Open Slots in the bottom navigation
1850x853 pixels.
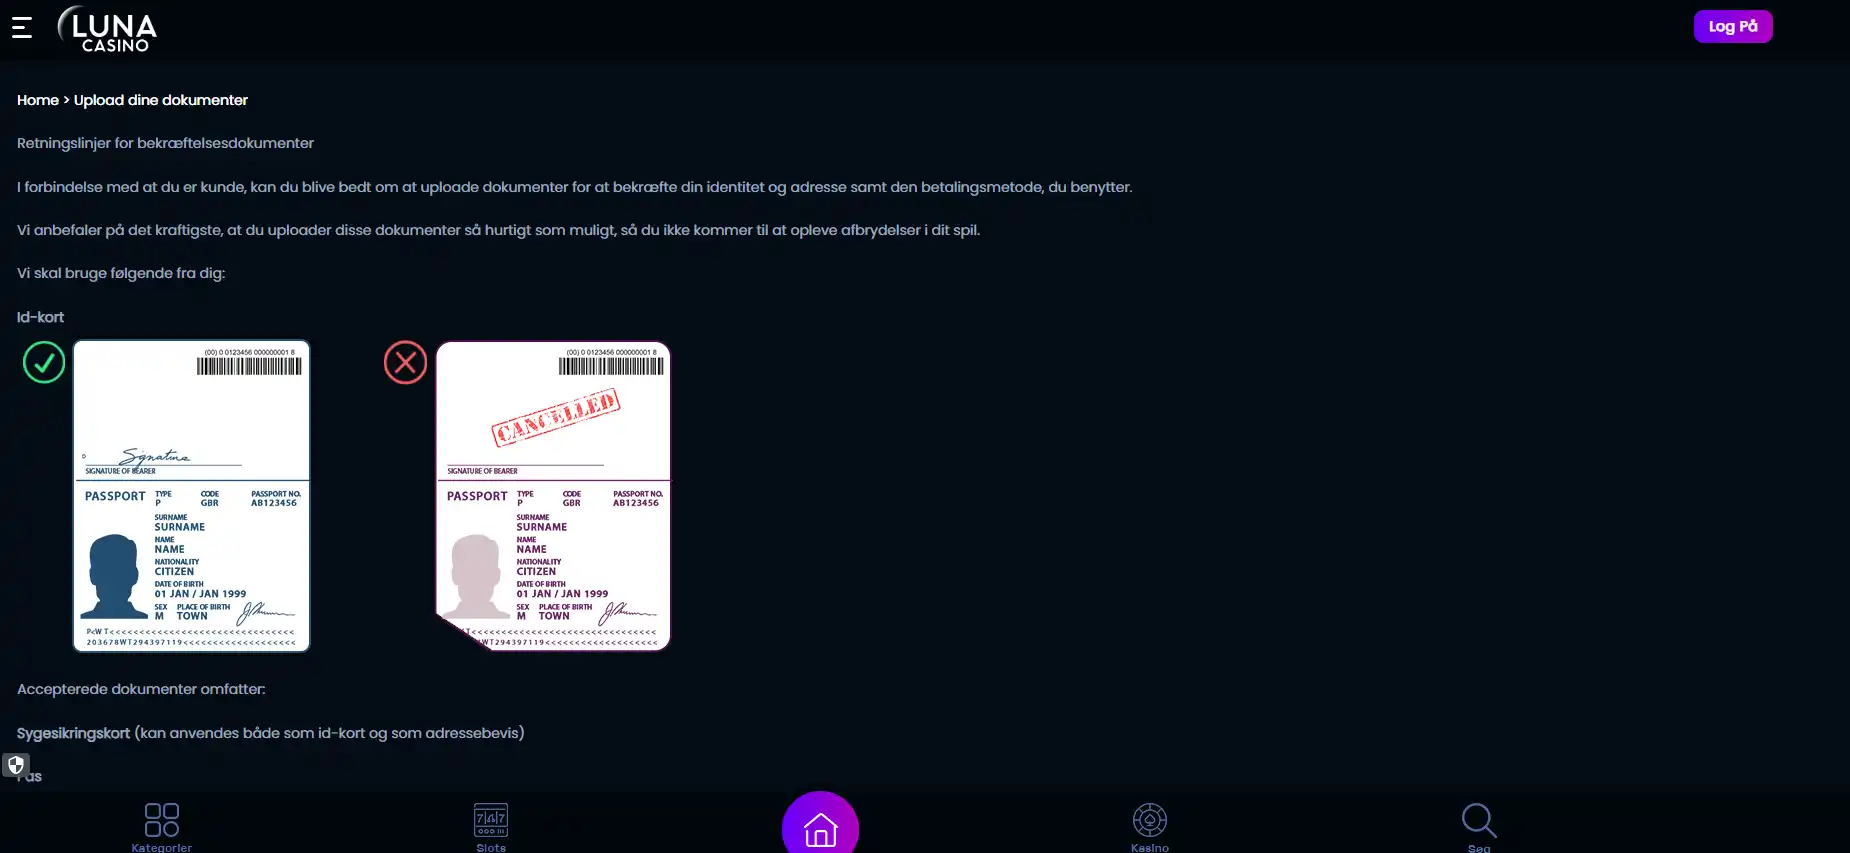pyautogui.click(x=491, y=826)
